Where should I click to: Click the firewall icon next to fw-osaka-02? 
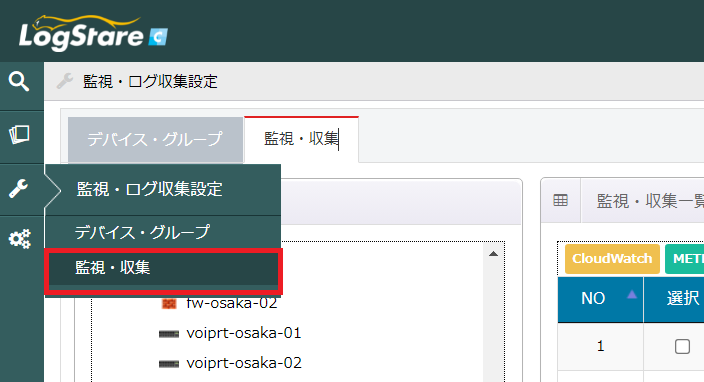pyautogui.click(x=169, y=304)
